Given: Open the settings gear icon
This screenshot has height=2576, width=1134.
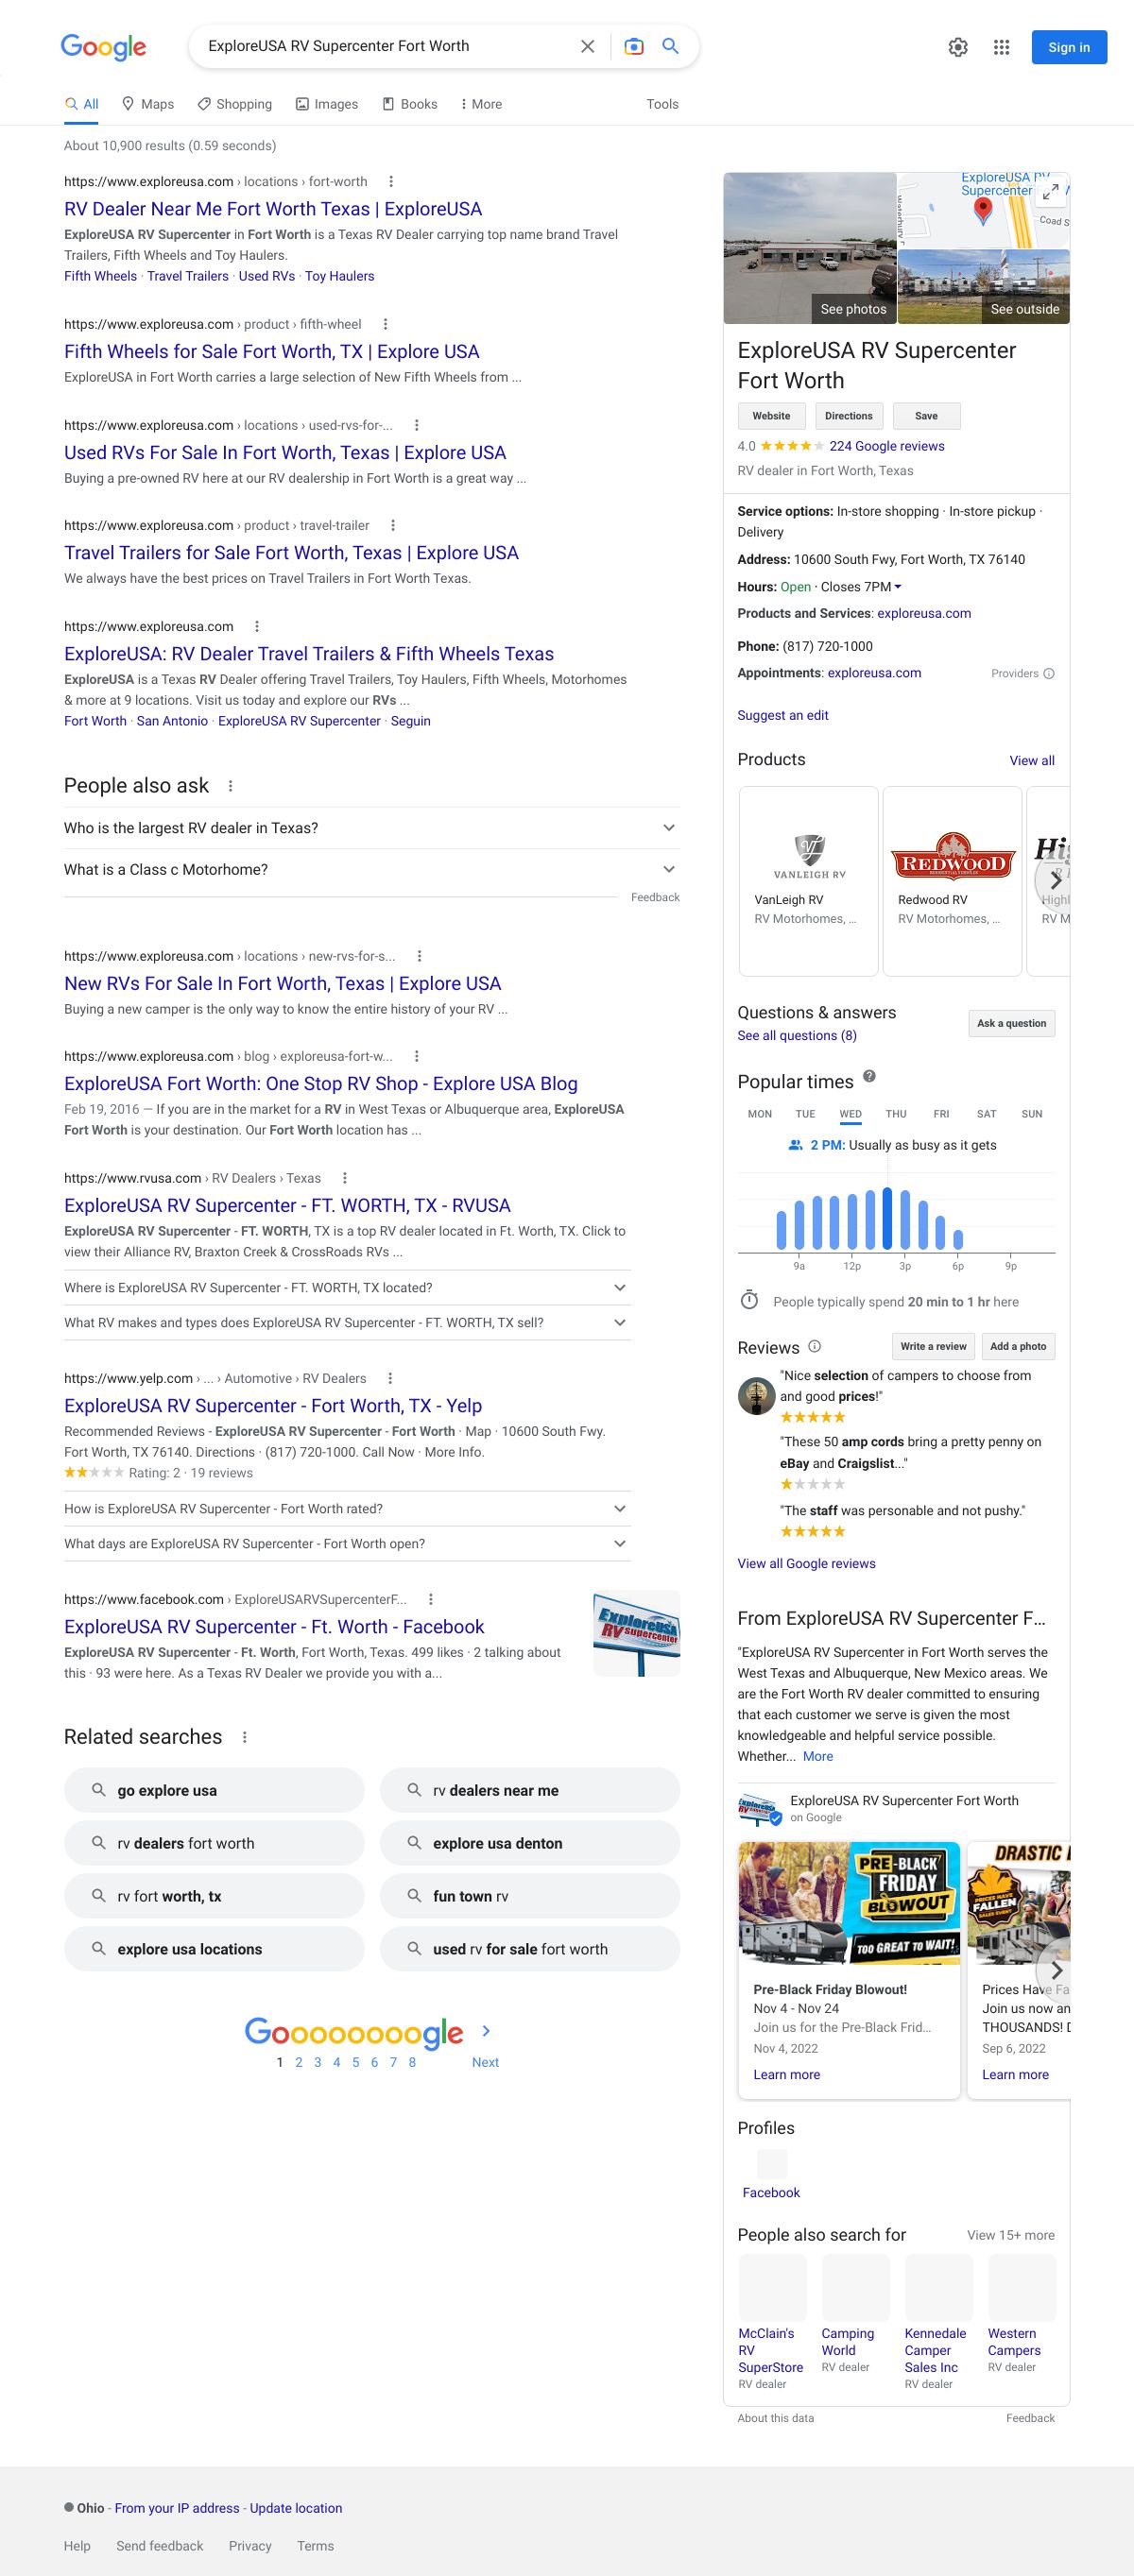Looking at the screenshot, I should pos(958,47).
